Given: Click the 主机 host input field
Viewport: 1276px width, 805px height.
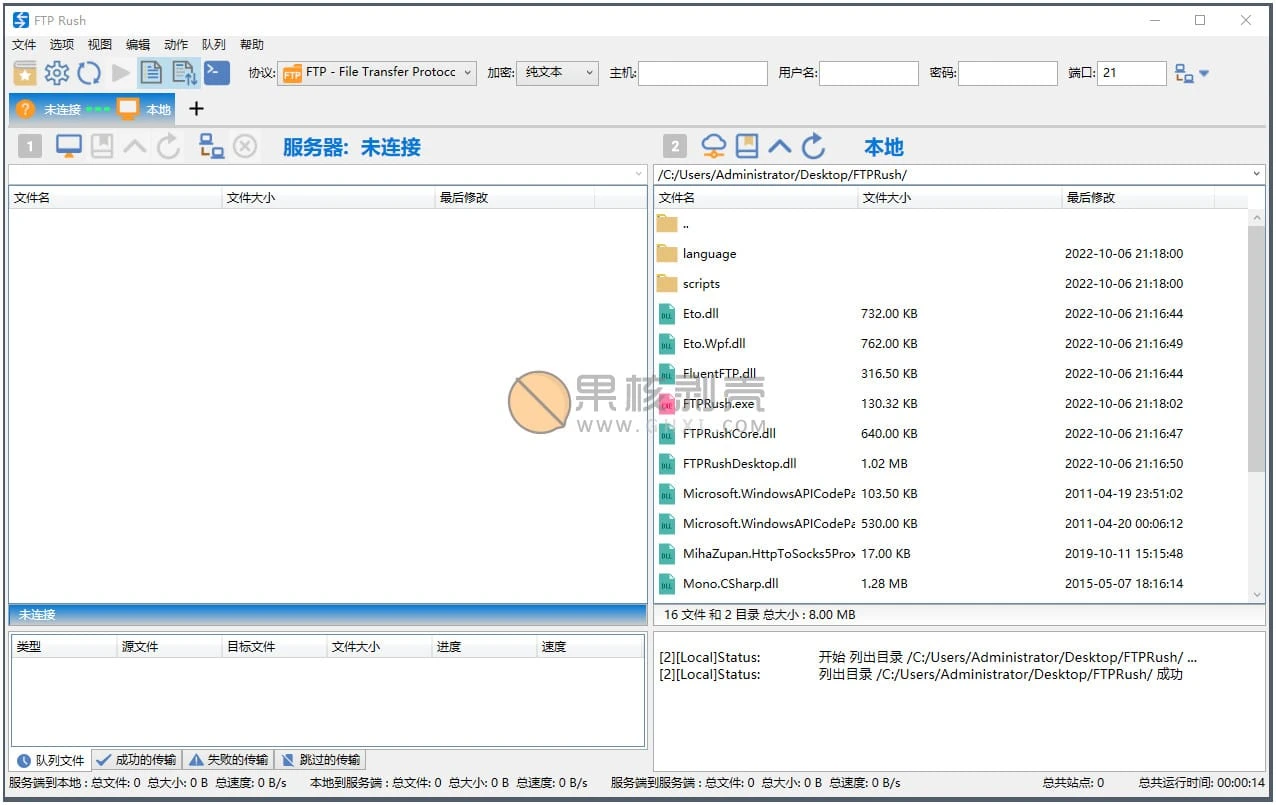Looking at the screenshot, I should [703, 73].
